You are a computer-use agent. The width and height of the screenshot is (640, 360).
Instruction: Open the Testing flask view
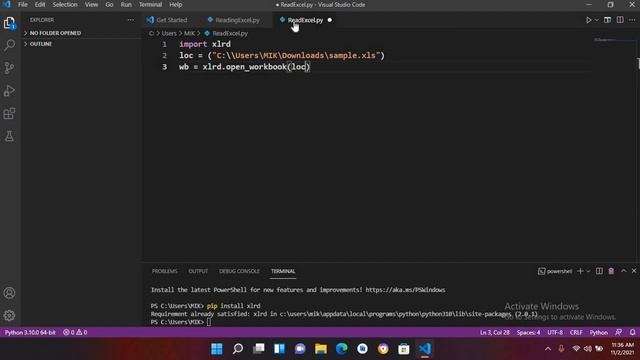coord(9,136)
